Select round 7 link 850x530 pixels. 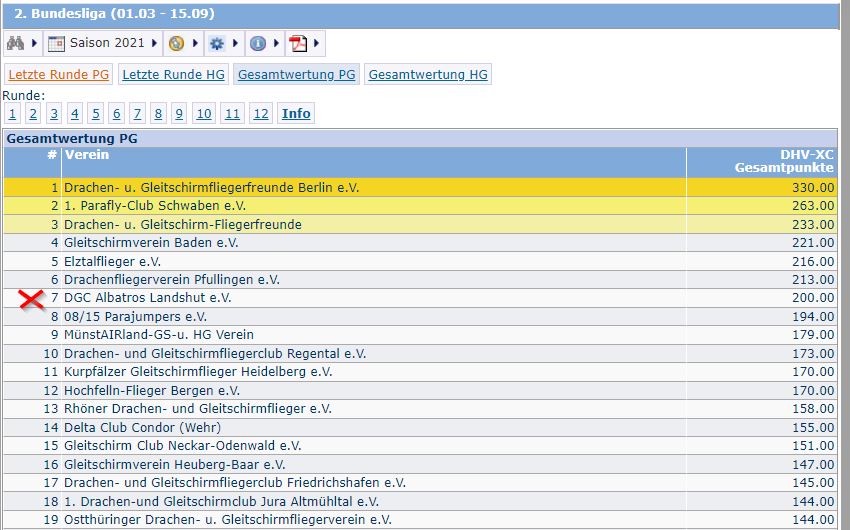[137, 114]
